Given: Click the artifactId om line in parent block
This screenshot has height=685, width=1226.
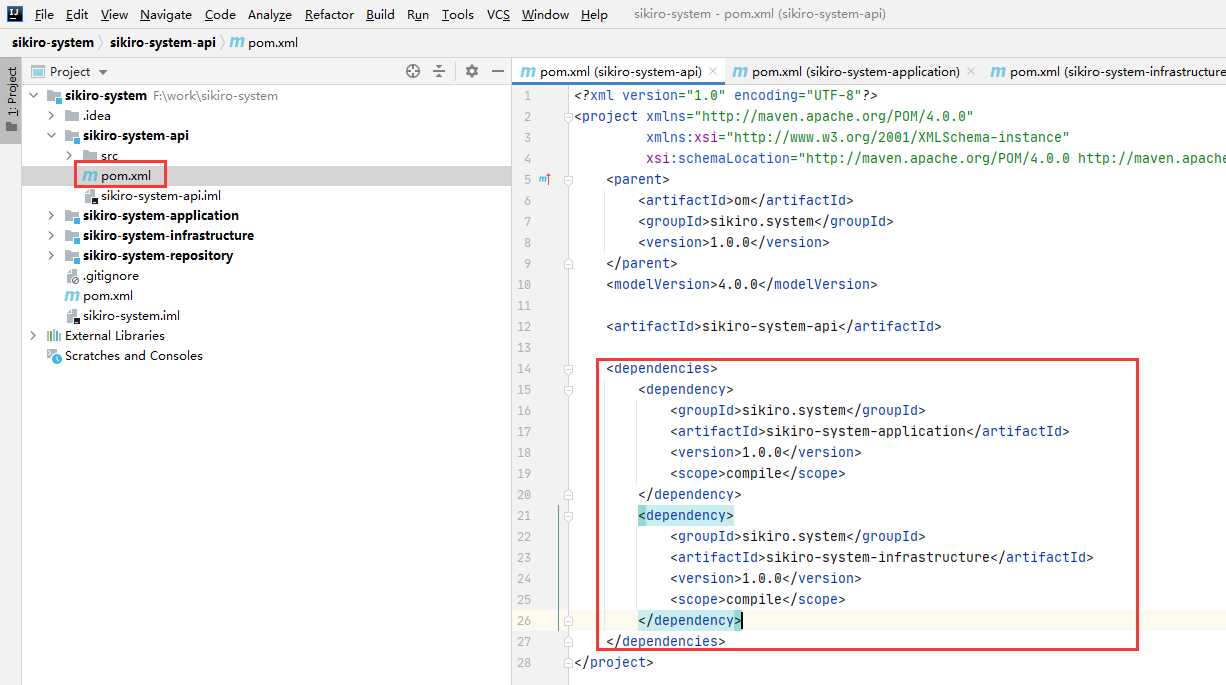Looking at the screenshot, I should (x=745, y=201).
